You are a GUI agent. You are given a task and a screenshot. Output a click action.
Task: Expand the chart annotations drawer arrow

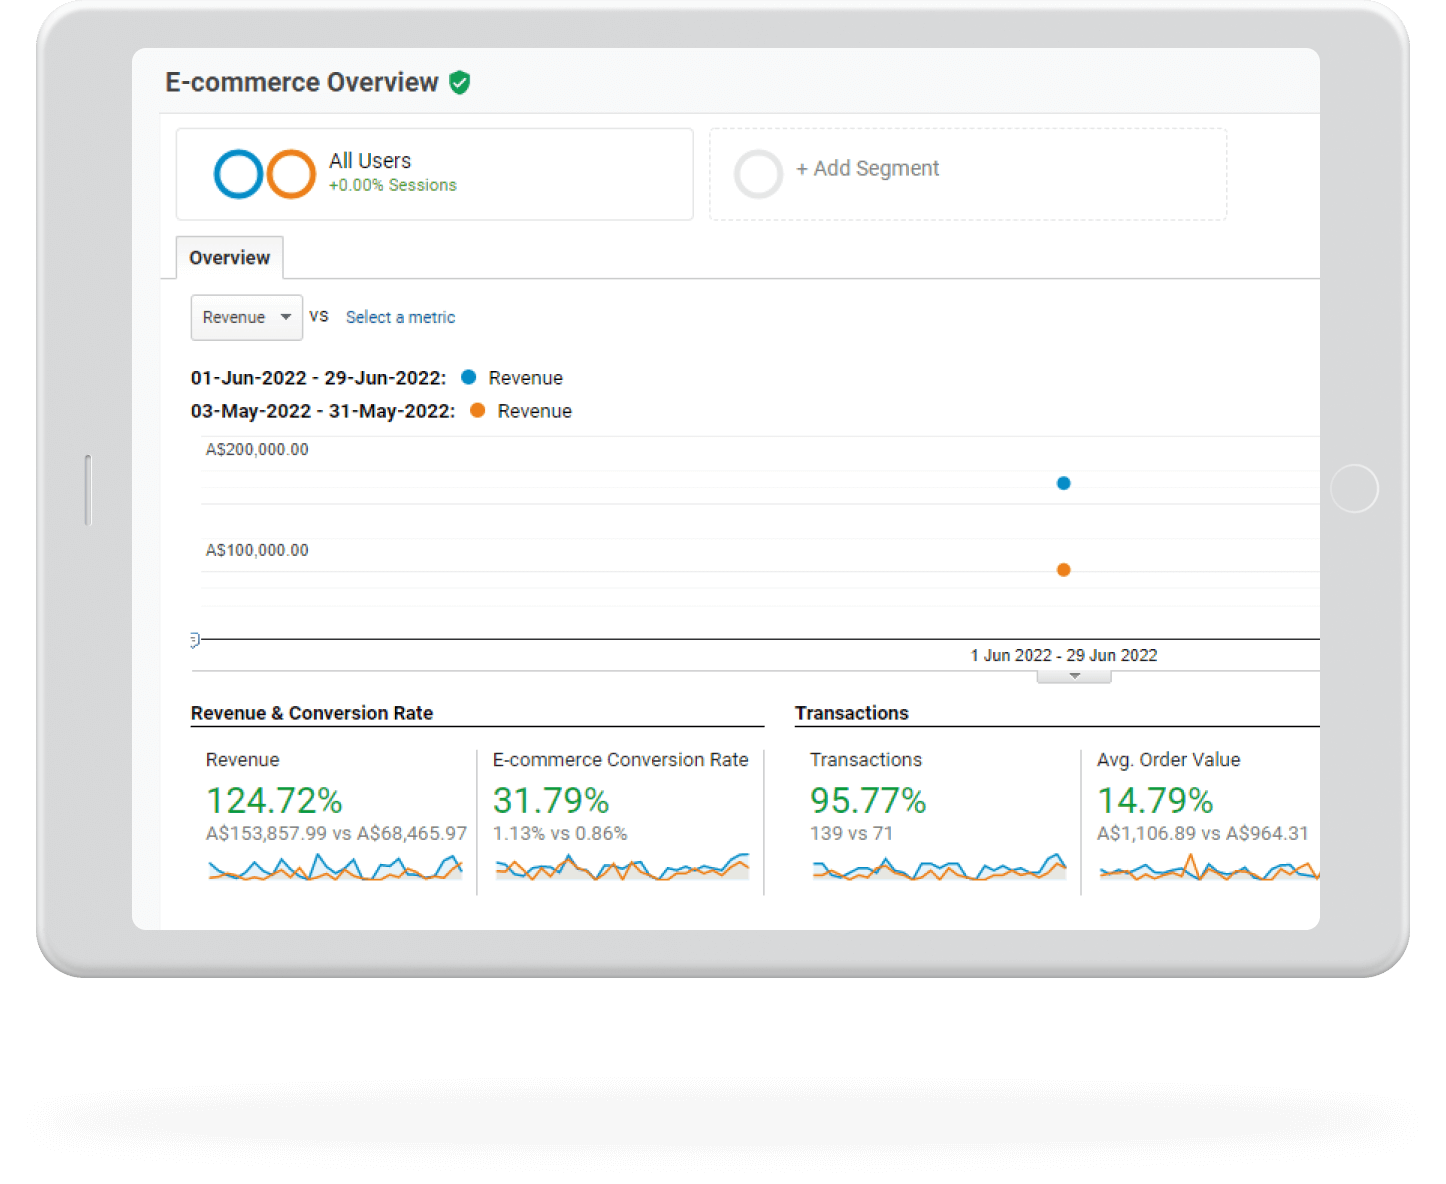pos(1074,677)
